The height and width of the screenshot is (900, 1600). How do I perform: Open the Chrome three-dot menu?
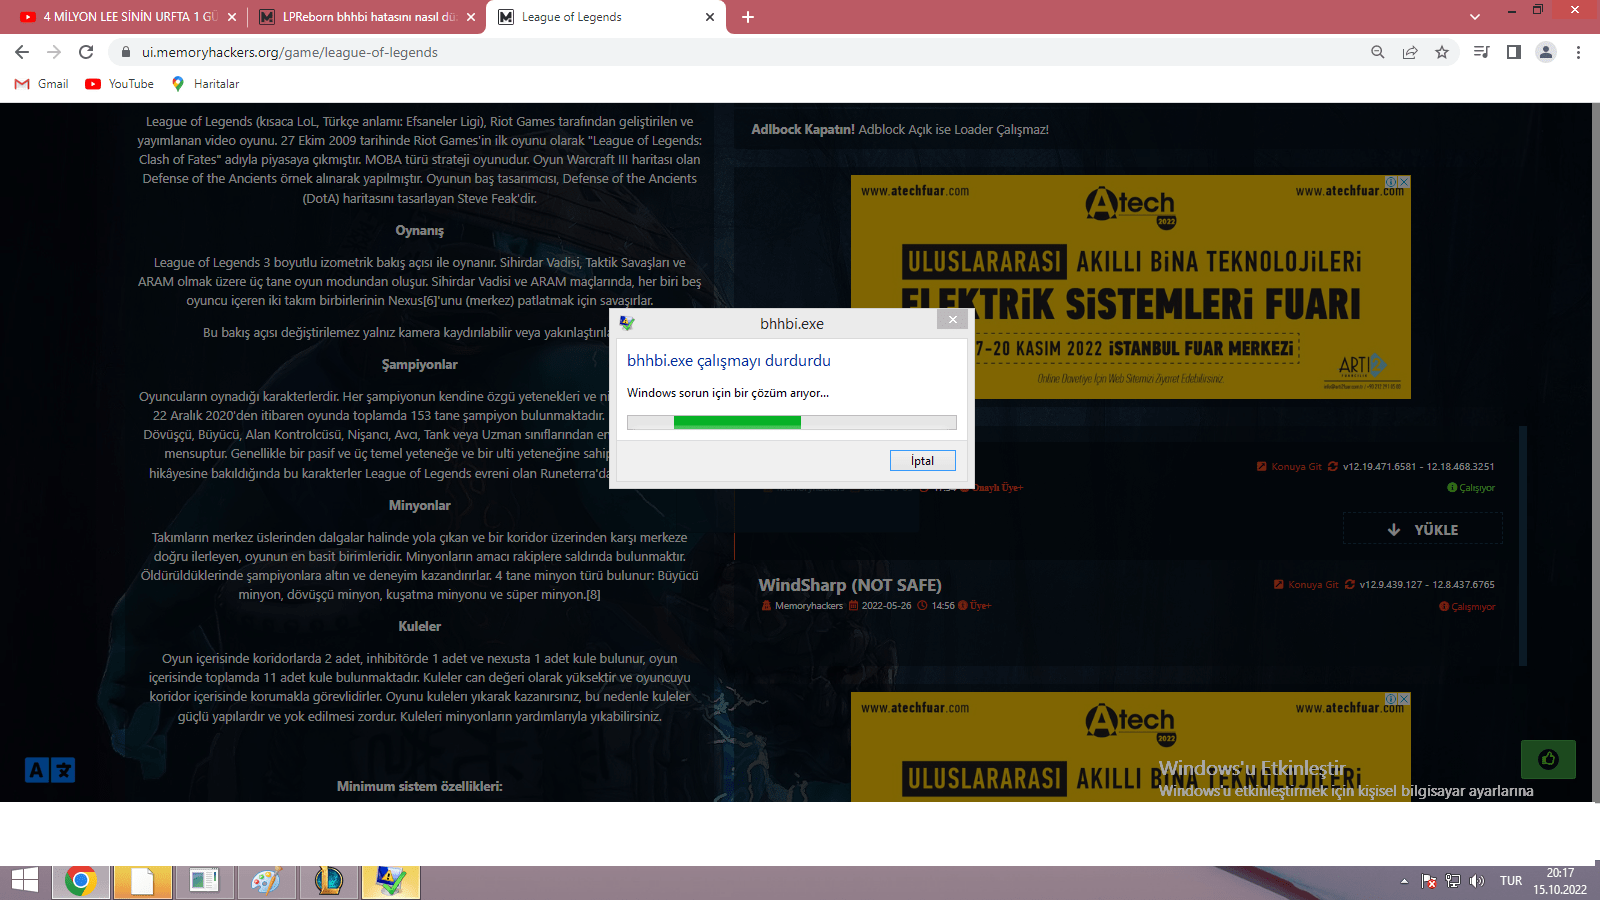(1578, 52)
